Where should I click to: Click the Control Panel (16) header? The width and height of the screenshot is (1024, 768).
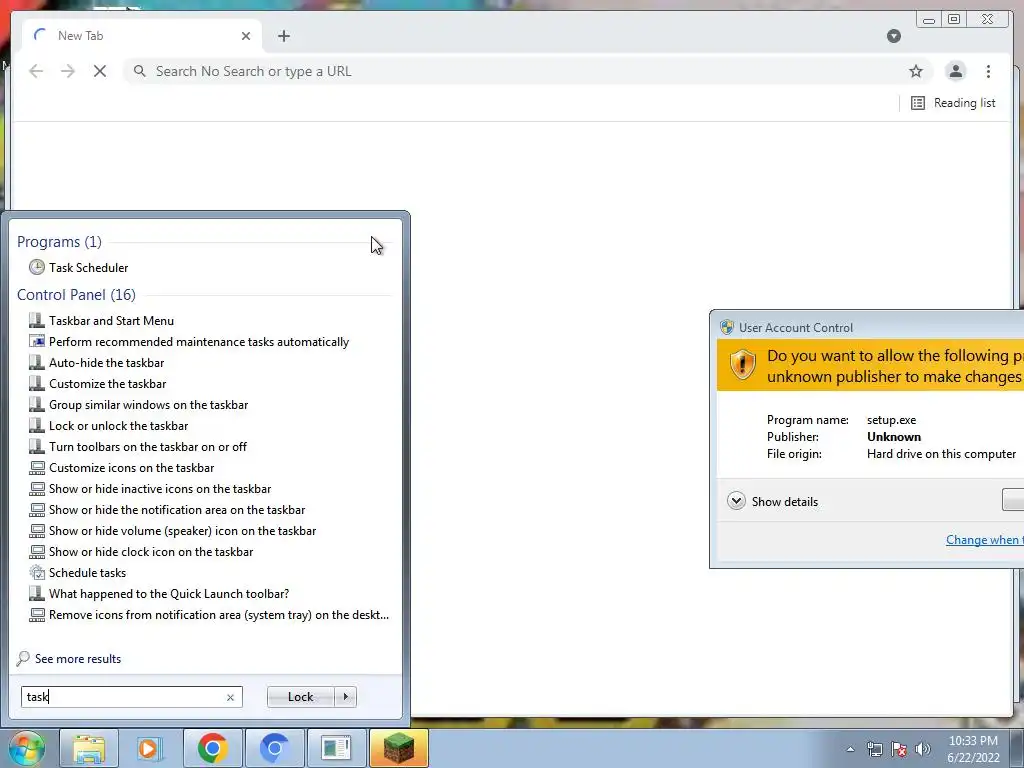[x=76, y=295]
